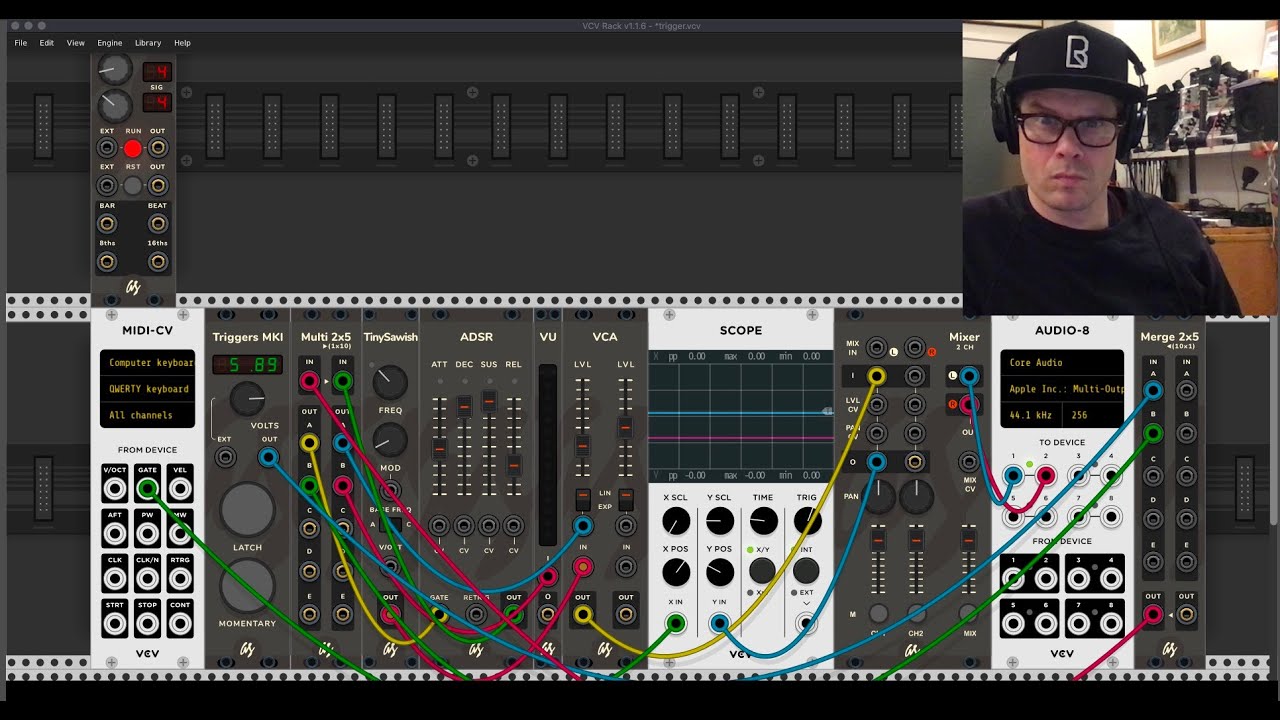Viewport: 1280px width, 720px height.
Task: Click the SUS sustain slider on ADSR
Action: coord(489,401)
